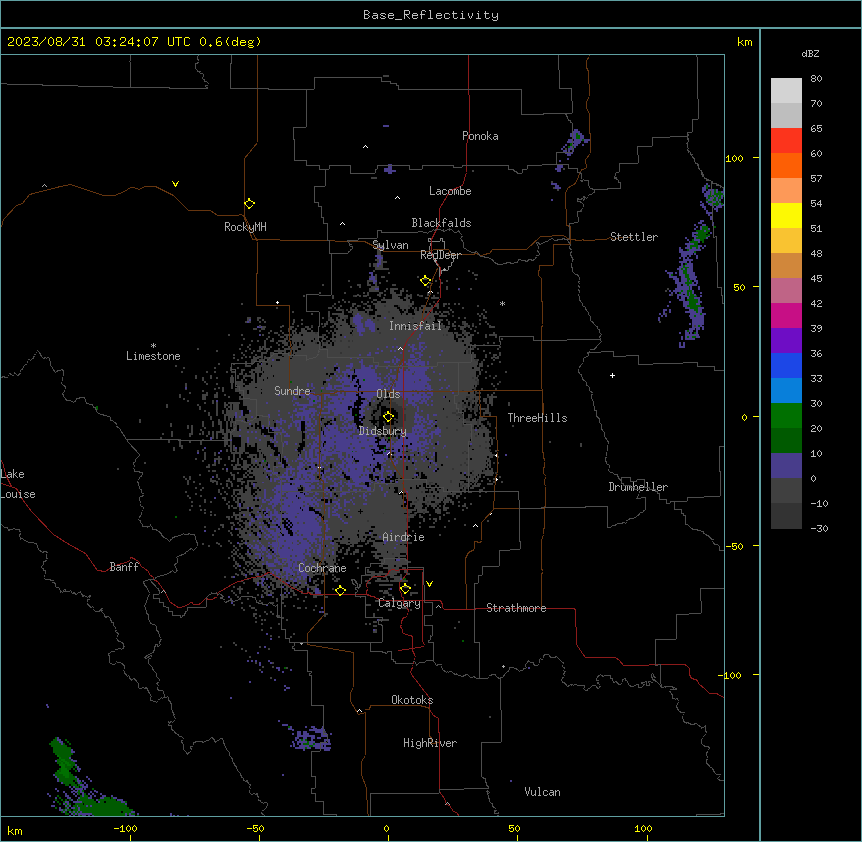Screen dimensions: 862x842
Task: Click the asterisk marker above Limestone
Action: tap(153, 346)
